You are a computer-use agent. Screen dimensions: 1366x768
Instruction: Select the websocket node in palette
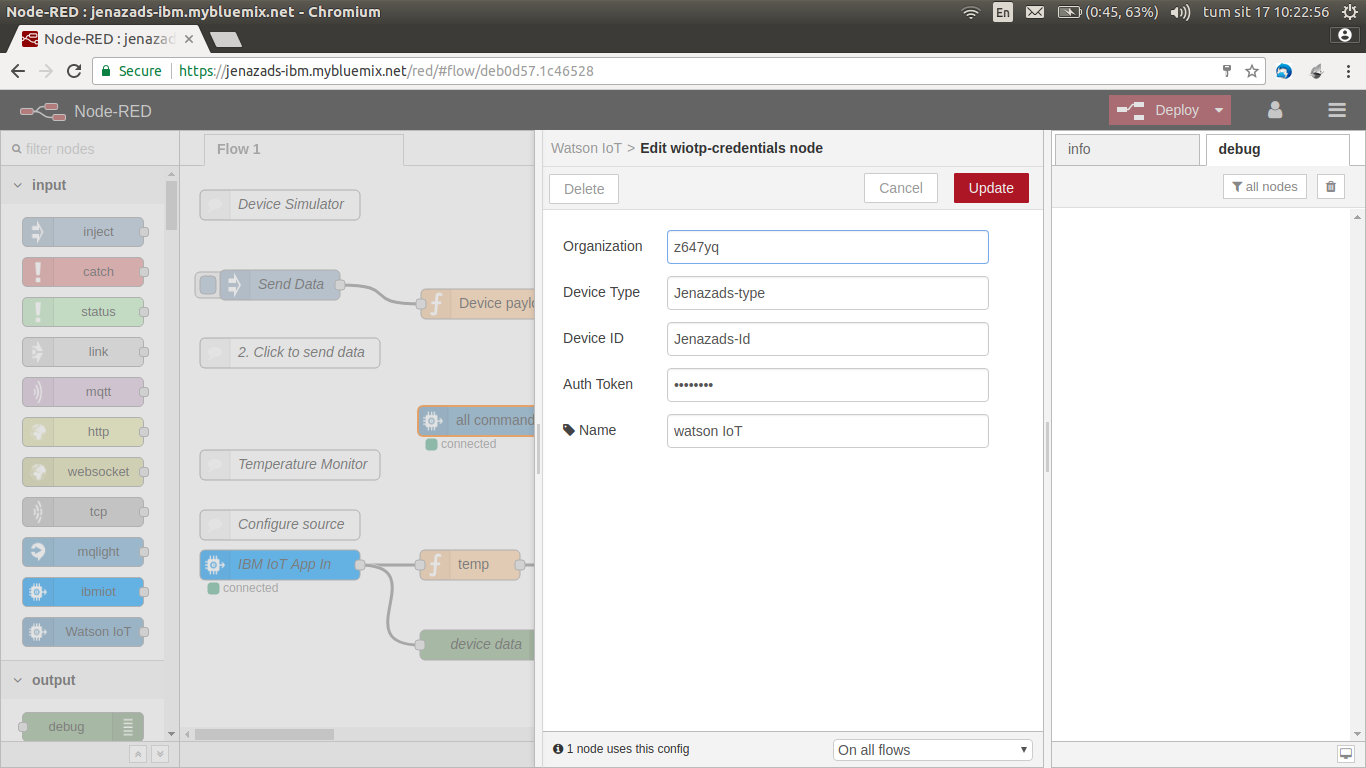(x=83, y=472)
